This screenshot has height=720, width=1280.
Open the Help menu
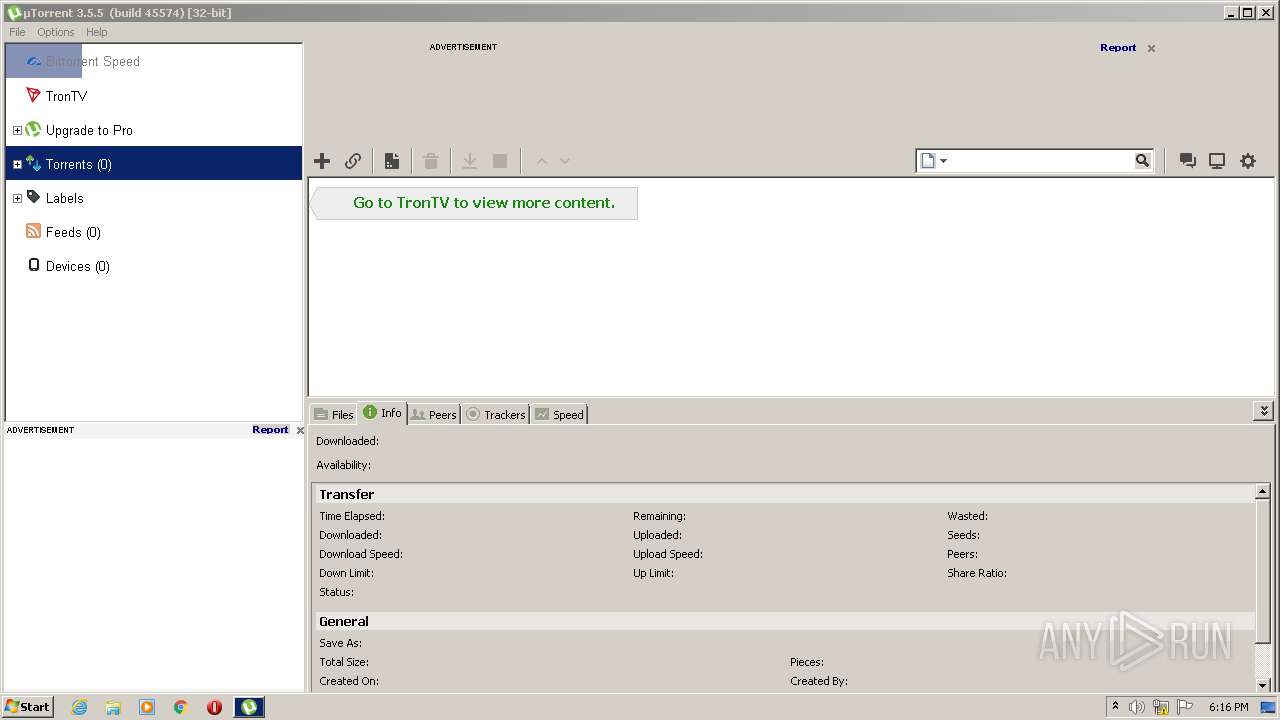96,32
